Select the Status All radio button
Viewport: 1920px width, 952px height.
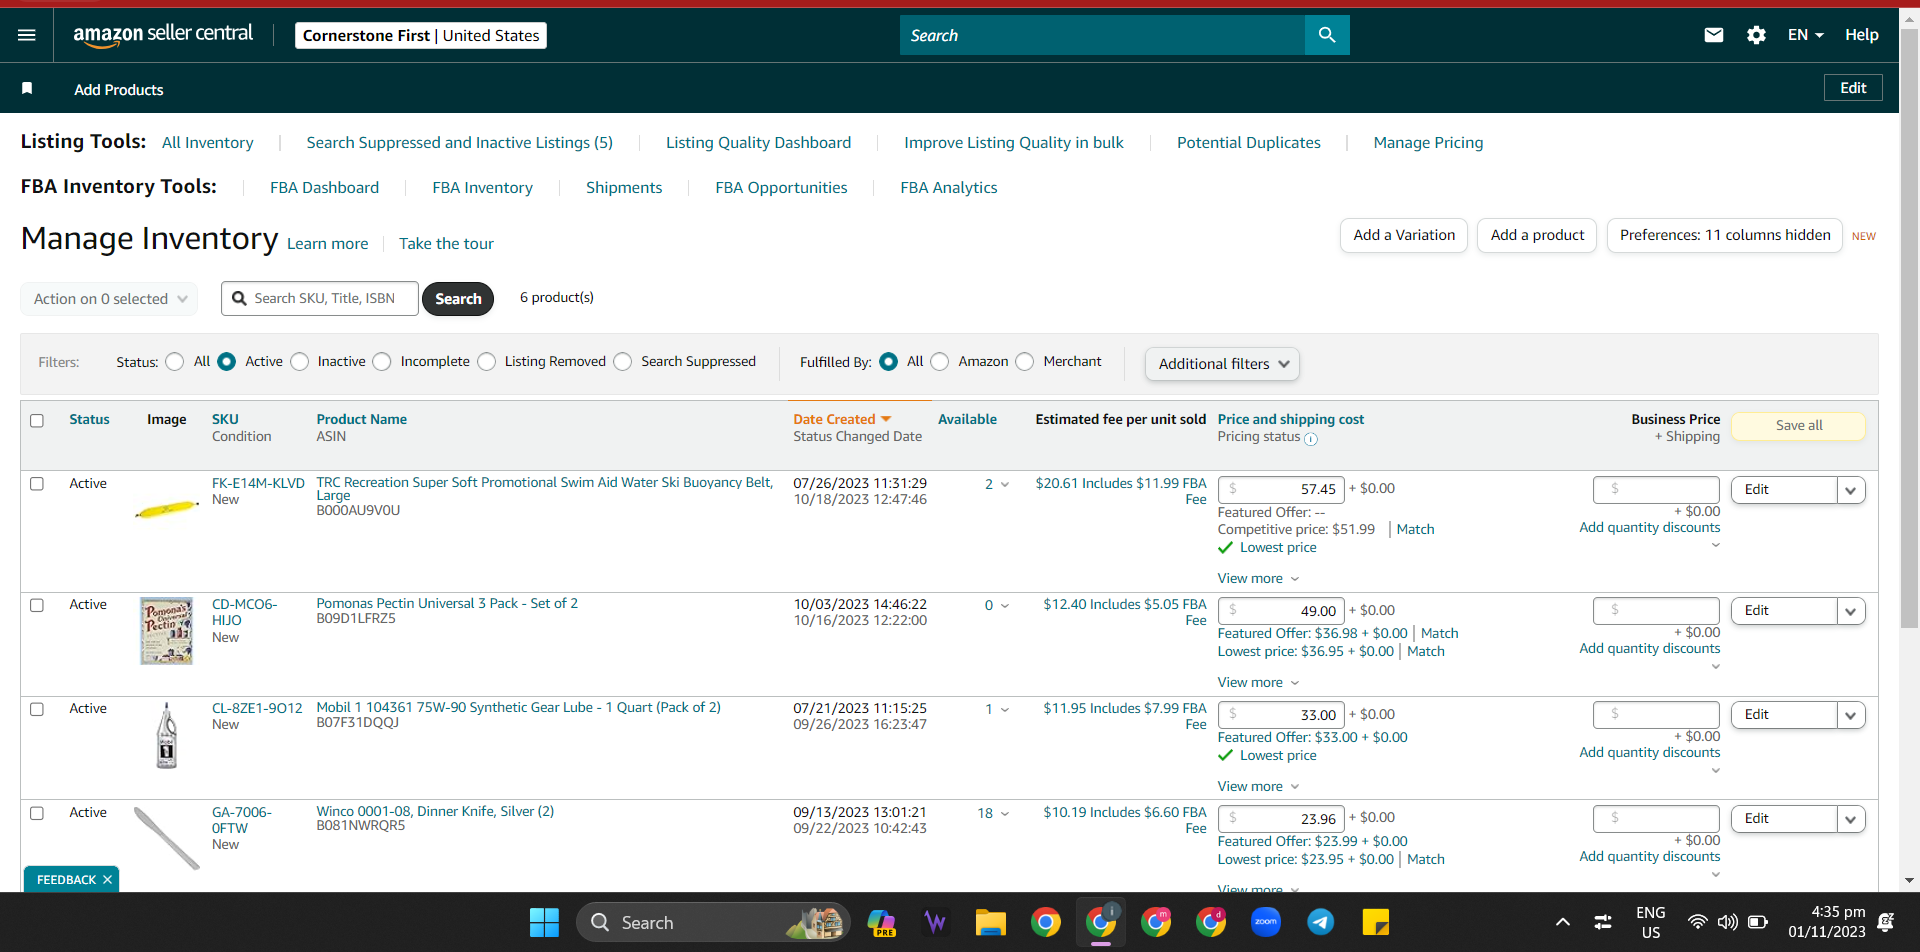coord(175,362)
